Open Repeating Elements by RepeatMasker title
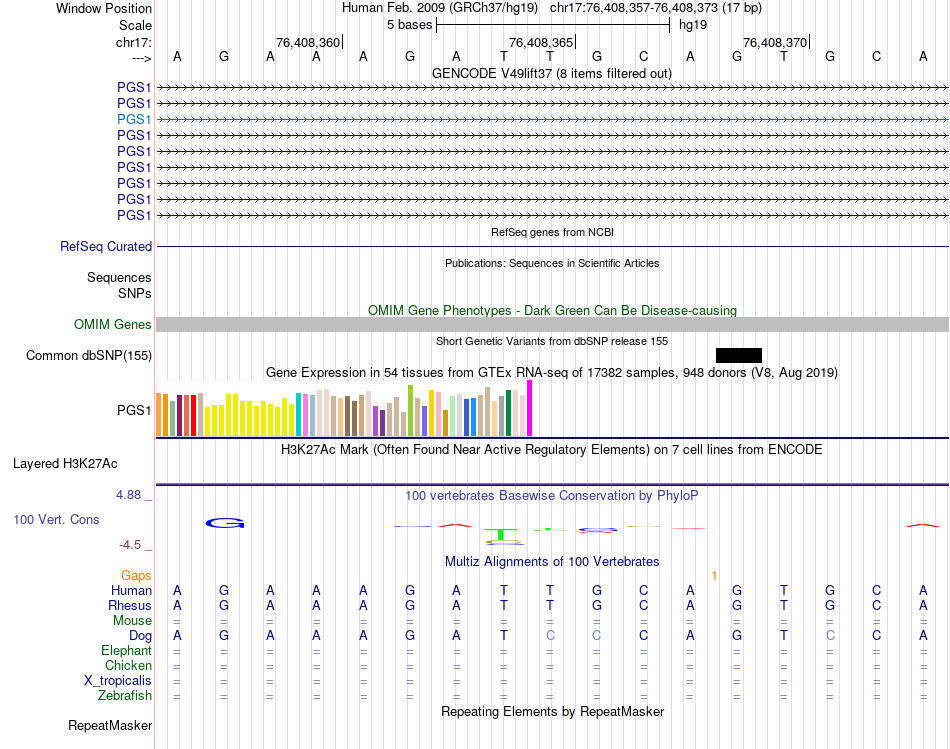The width and height of the screenshot is (950, 749). (x=552, y=711)
